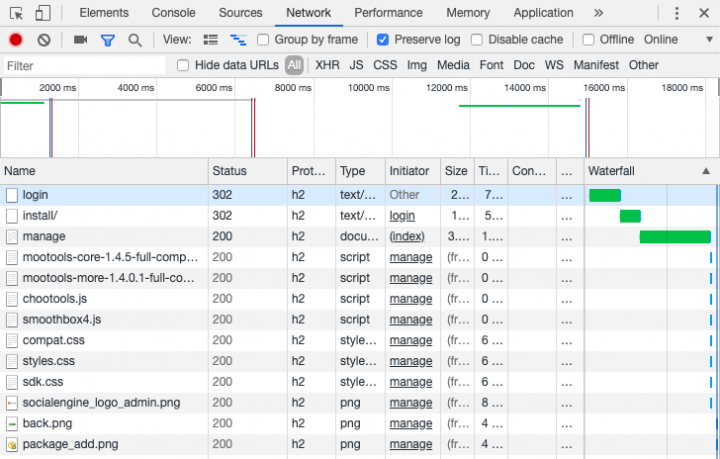Toggle the device toolbar icon
This screenshot has height=459, width=720.
(x=43, y=13)
